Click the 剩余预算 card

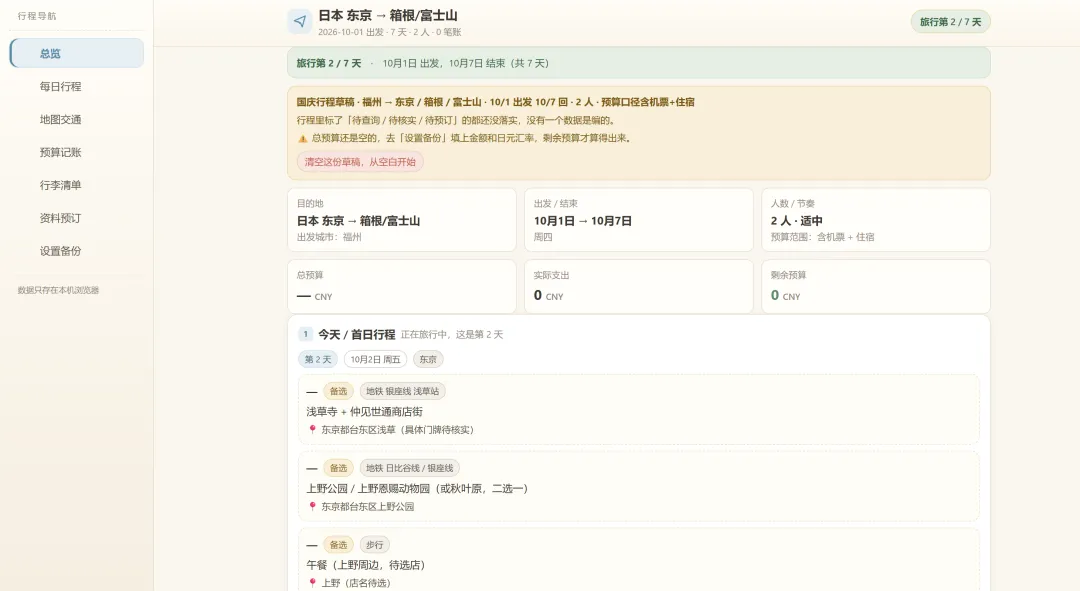click(875, 287)
